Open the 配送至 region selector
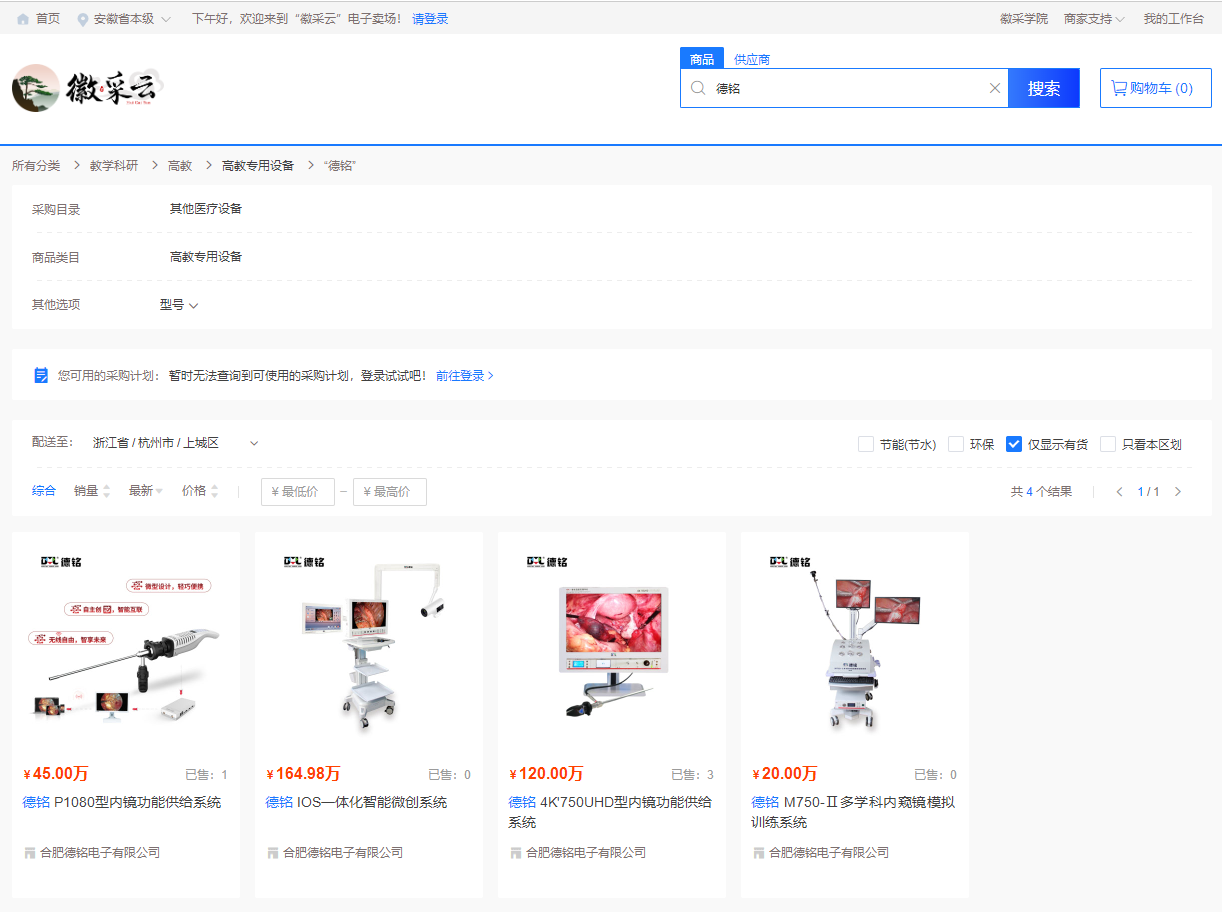This screenshot has height=912, width=1222. click(253, 442)
